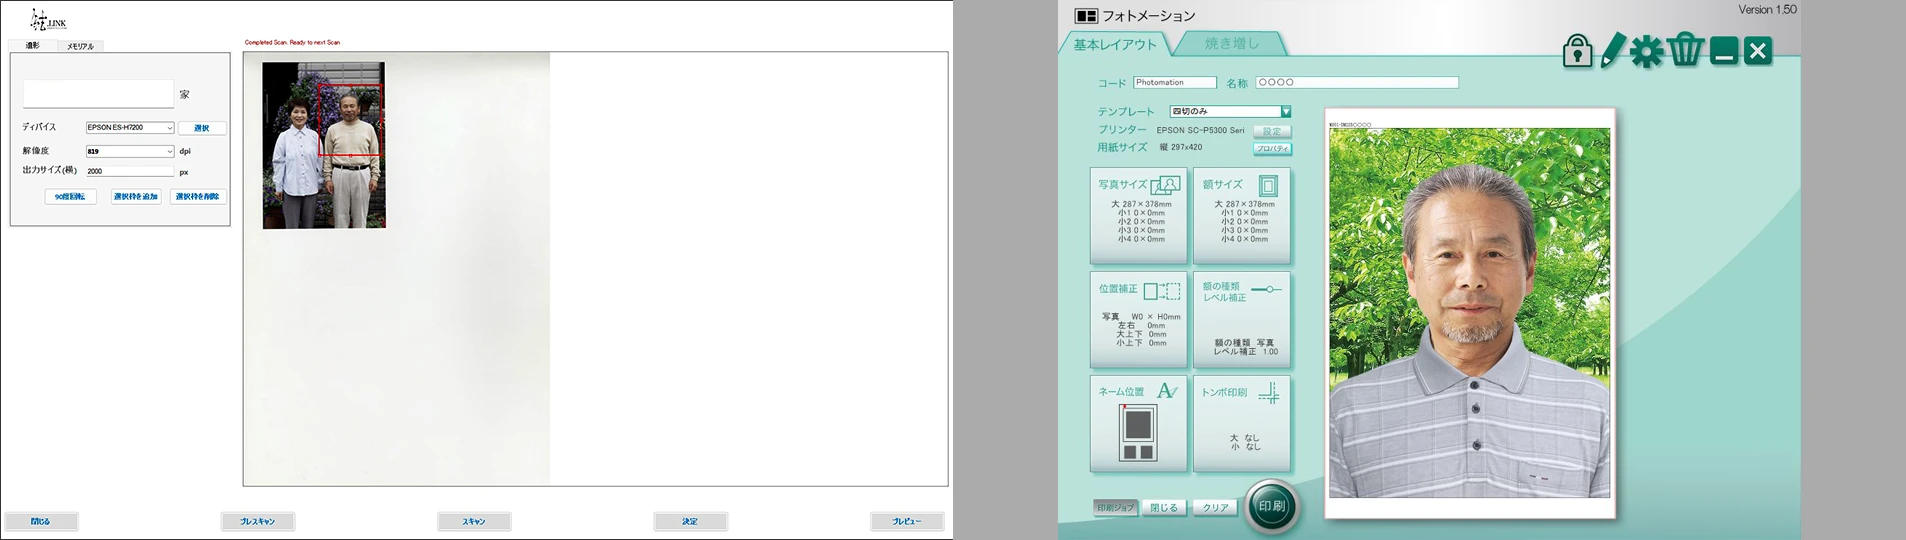Open the 位置補正 position correction panel
Viewport: 1906px width, 540px height.
point(1138,319)
